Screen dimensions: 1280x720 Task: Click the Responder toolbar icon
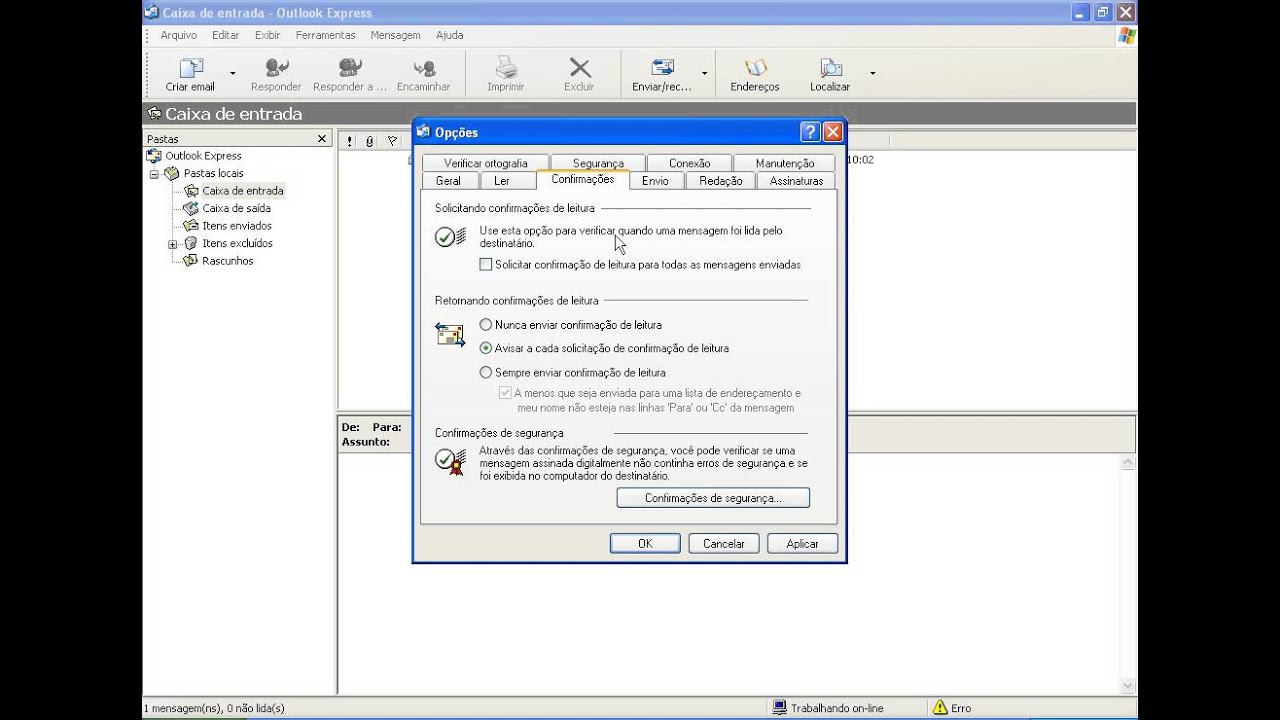276,68
